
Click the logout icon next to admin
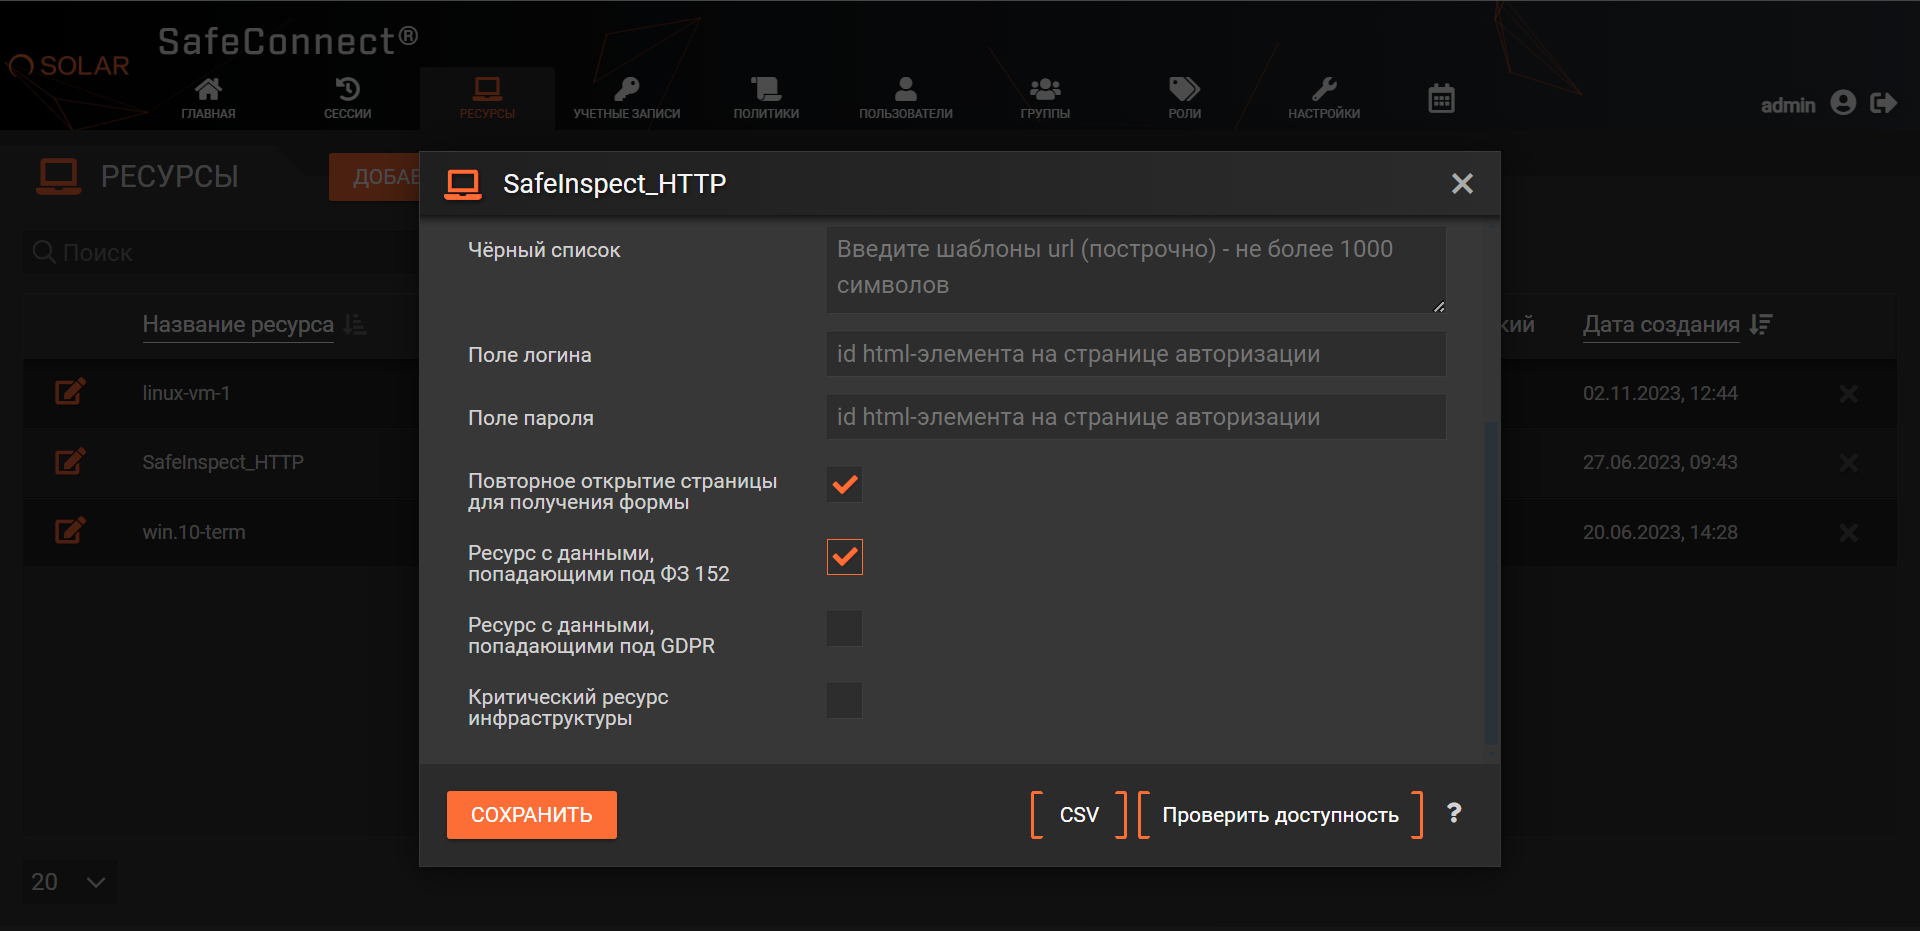point(1883,103)
